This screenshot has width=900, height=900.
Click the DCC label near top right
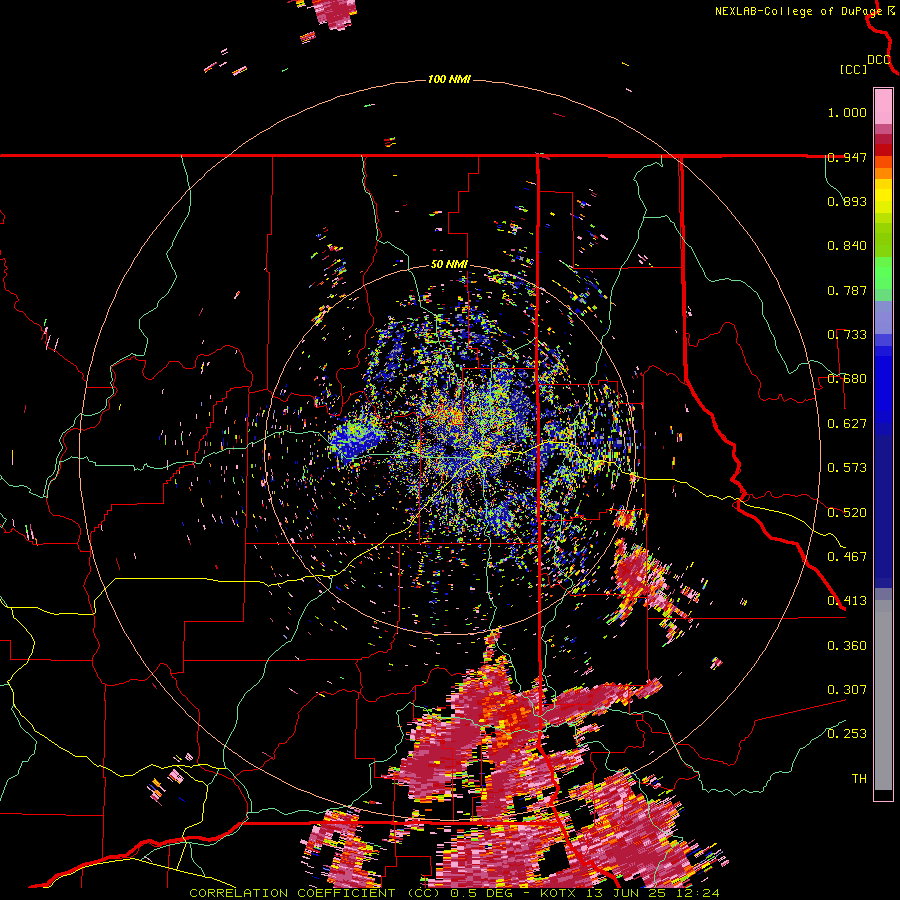878,60
